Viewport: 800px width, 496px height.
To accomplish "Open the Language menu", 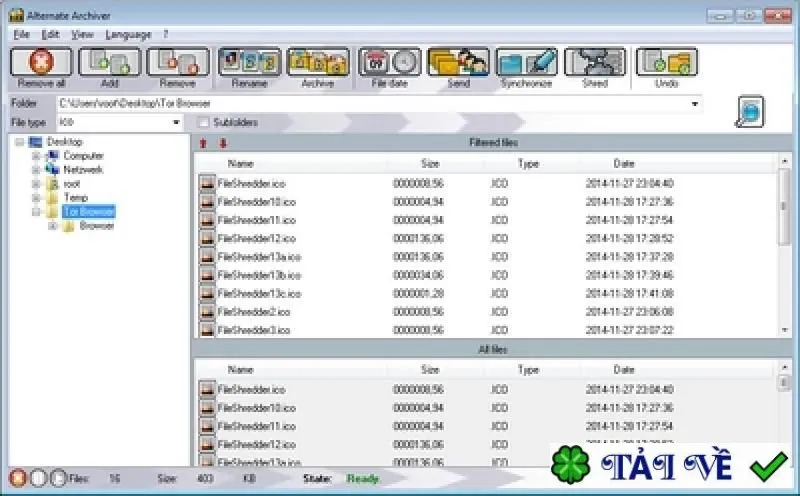I will click(x=128, y=34).
